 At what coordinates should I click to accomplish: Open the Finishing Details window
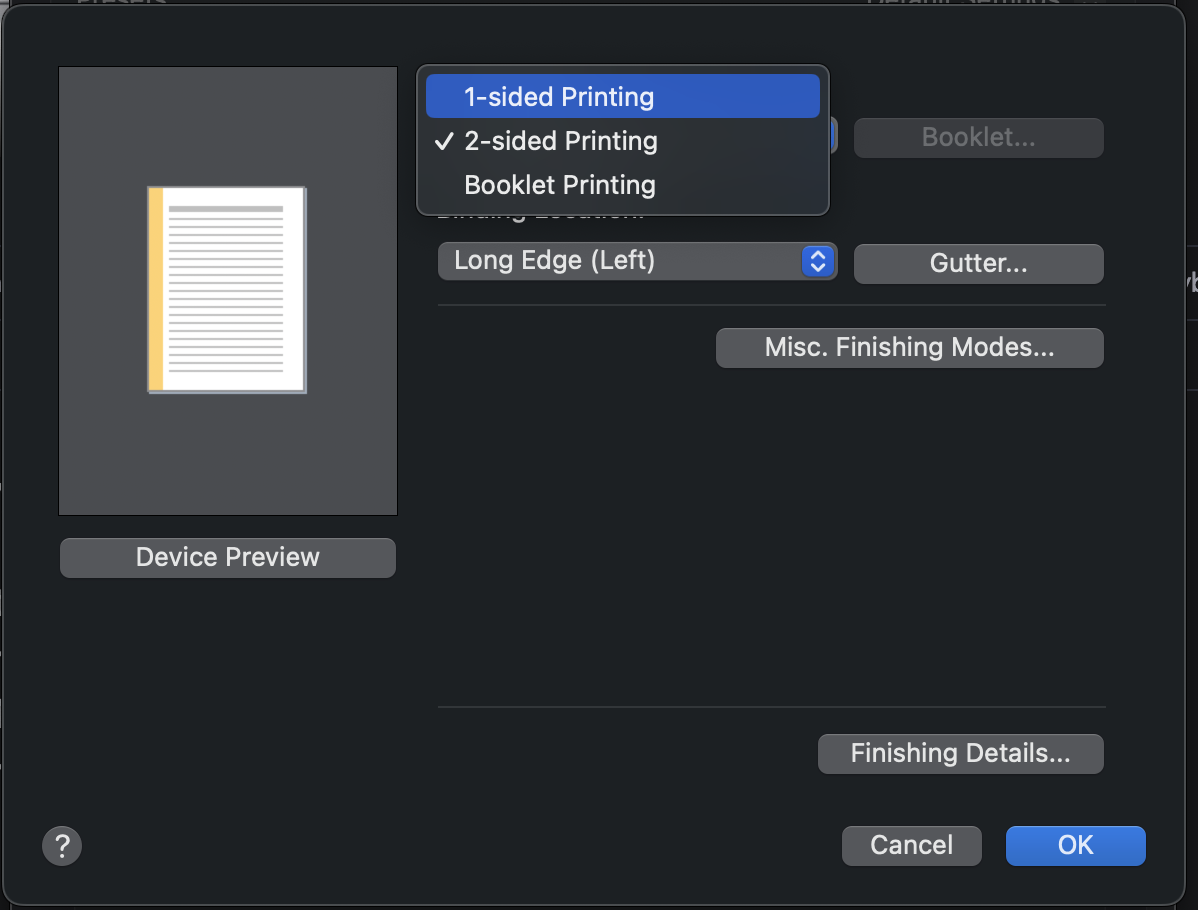[960, 754]
